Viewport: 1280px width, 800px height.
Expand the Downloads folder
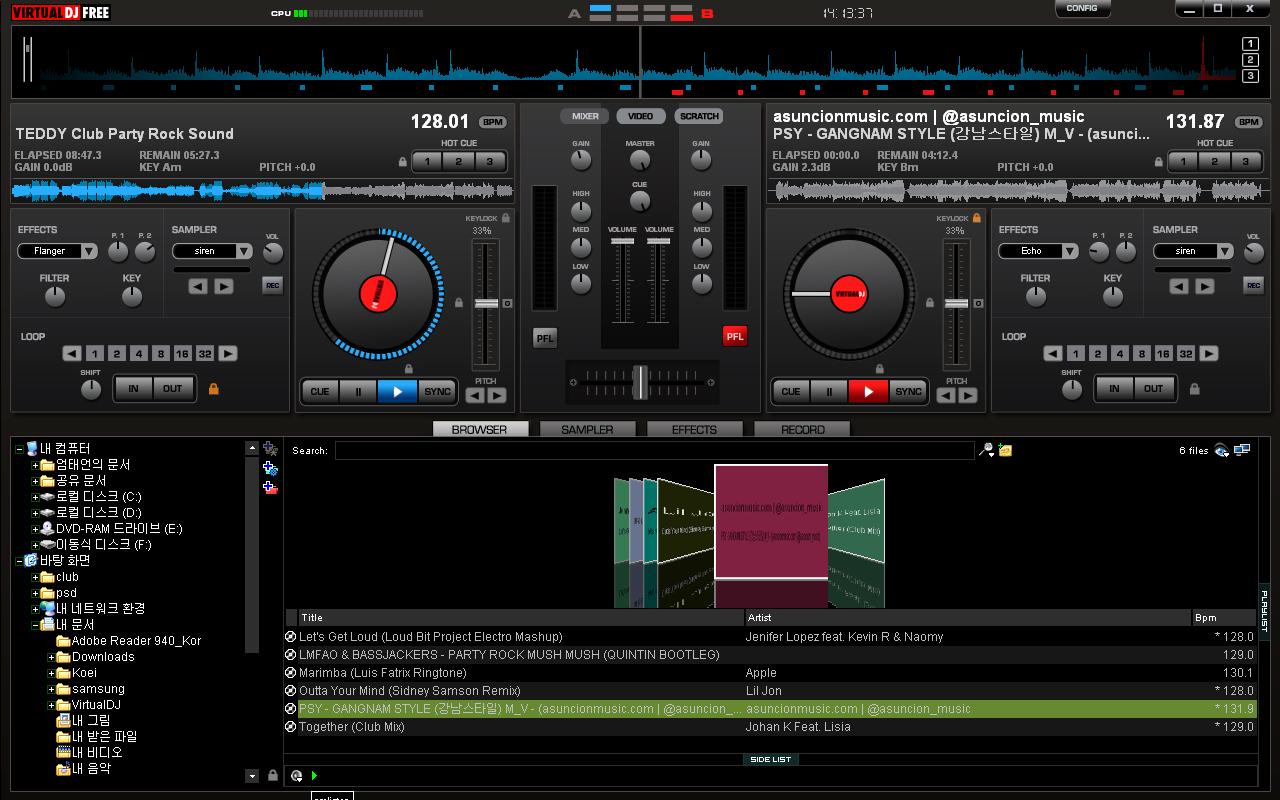point(51,657)
